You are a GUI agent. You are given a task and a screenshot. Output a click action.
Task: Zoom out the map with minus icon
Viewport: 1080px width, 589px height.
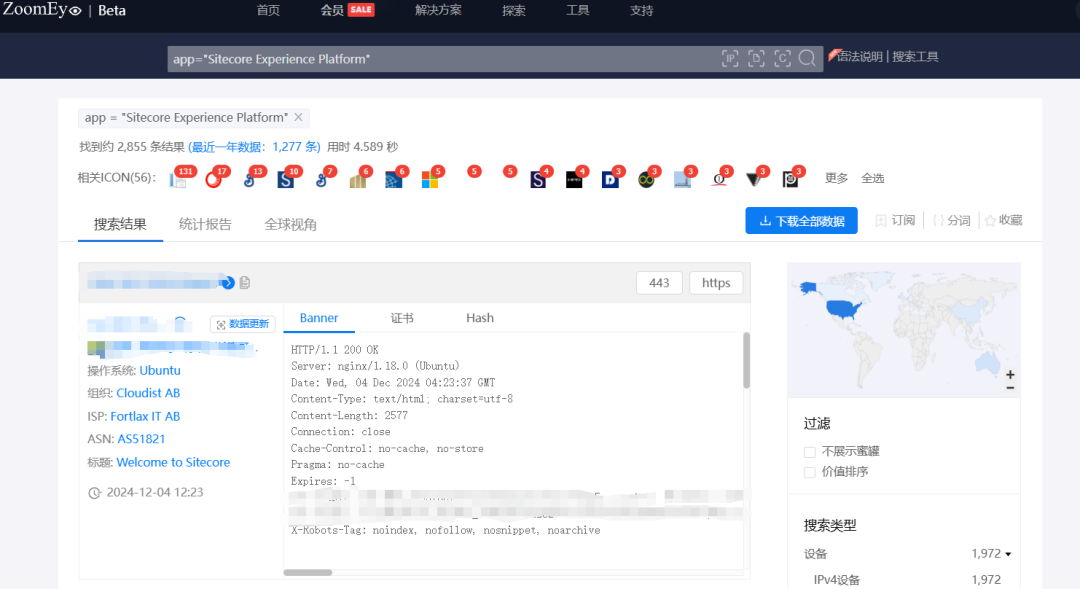coord(1010,388)
